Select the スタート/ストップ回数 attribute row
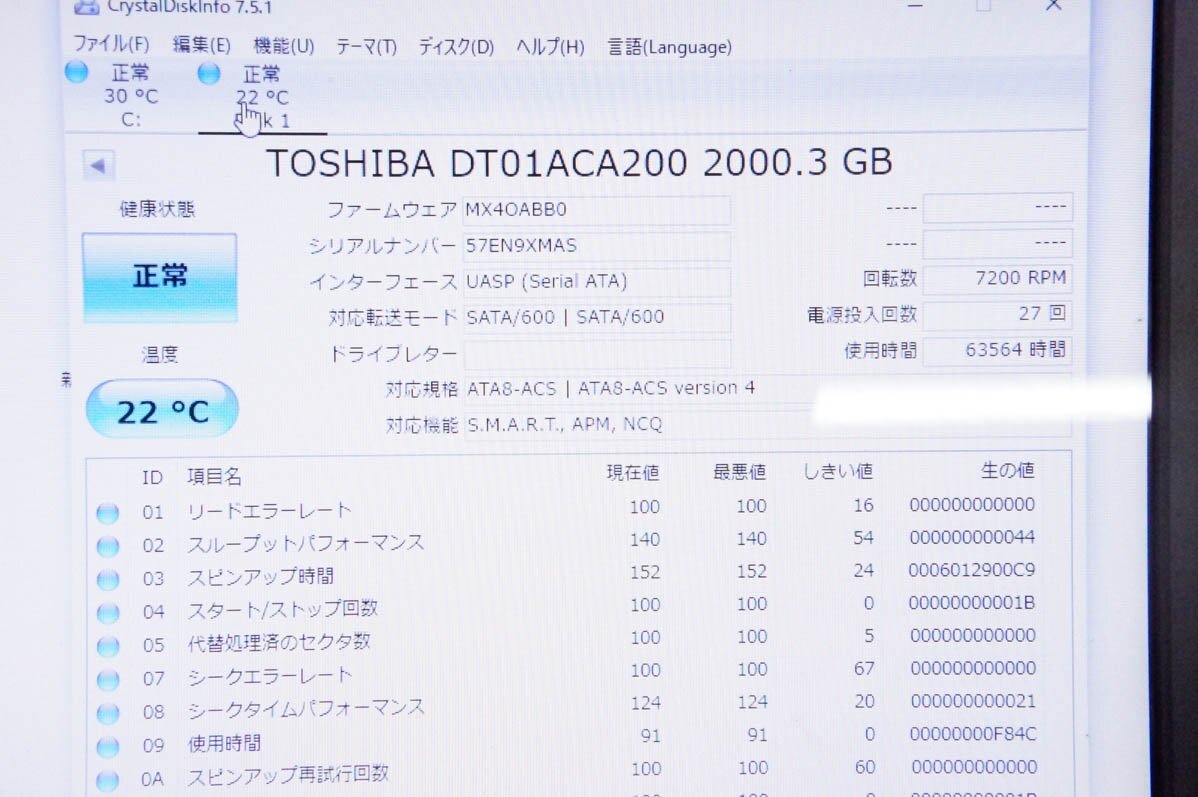This screenshot has height=797, width=1198. point(578,607)
